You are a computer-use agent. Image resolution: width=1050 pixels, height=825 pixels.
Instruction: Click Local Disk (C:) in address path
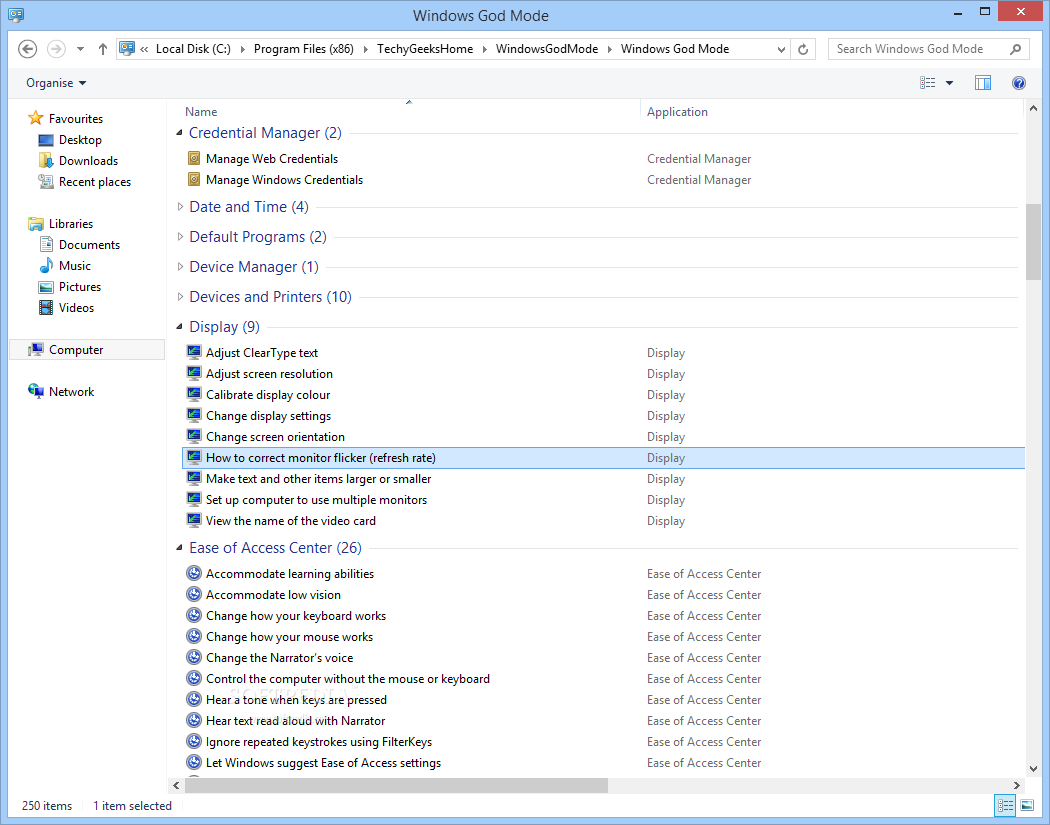click(x=193, y=49)
